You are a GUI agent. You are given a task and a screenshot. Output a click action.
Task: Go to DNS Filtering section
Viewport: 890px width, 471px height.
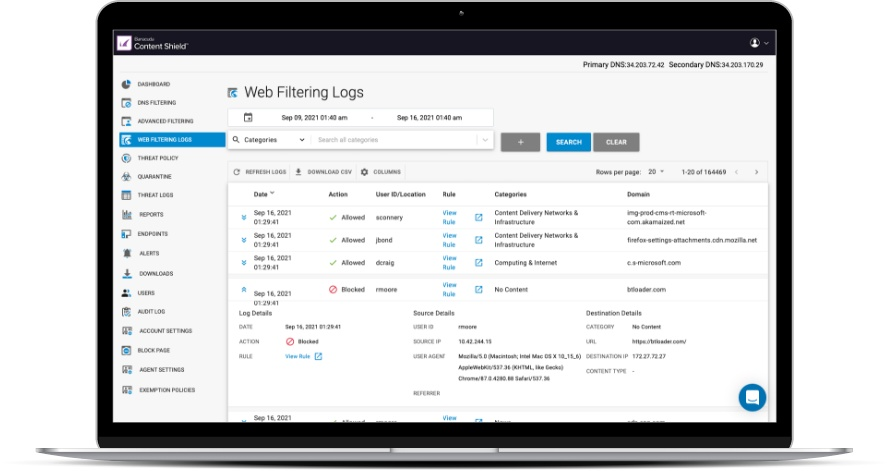(x=156, y=103)
